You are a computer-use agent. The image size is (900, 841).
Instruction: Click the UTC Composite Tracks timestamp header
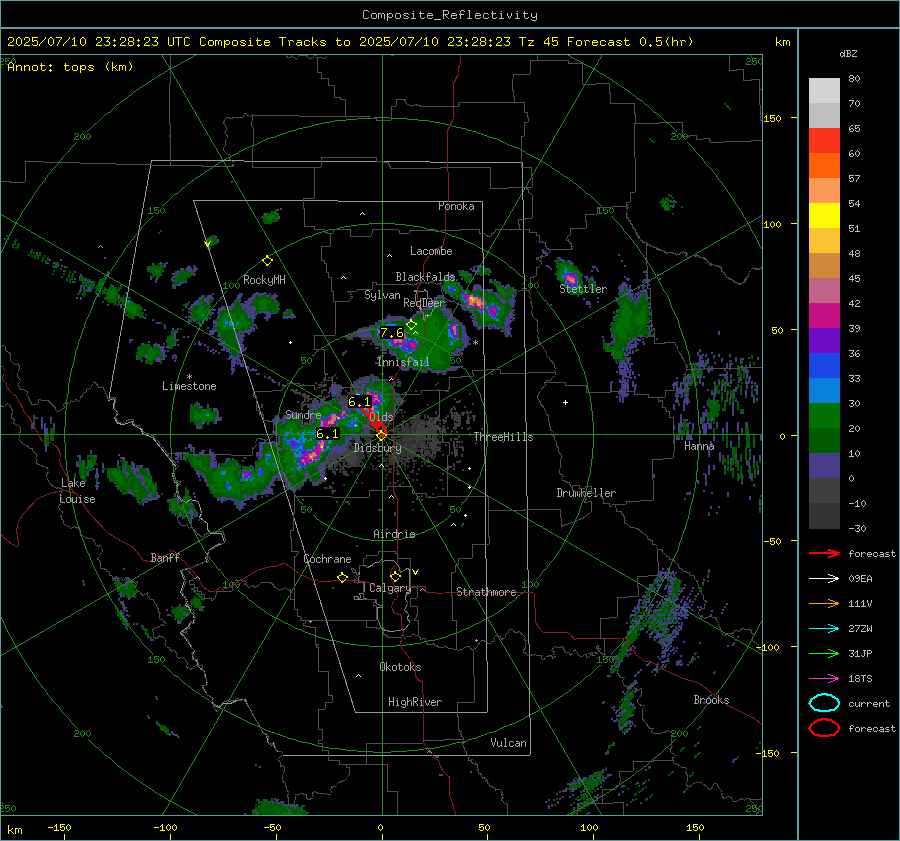click(x=350, y=42)
